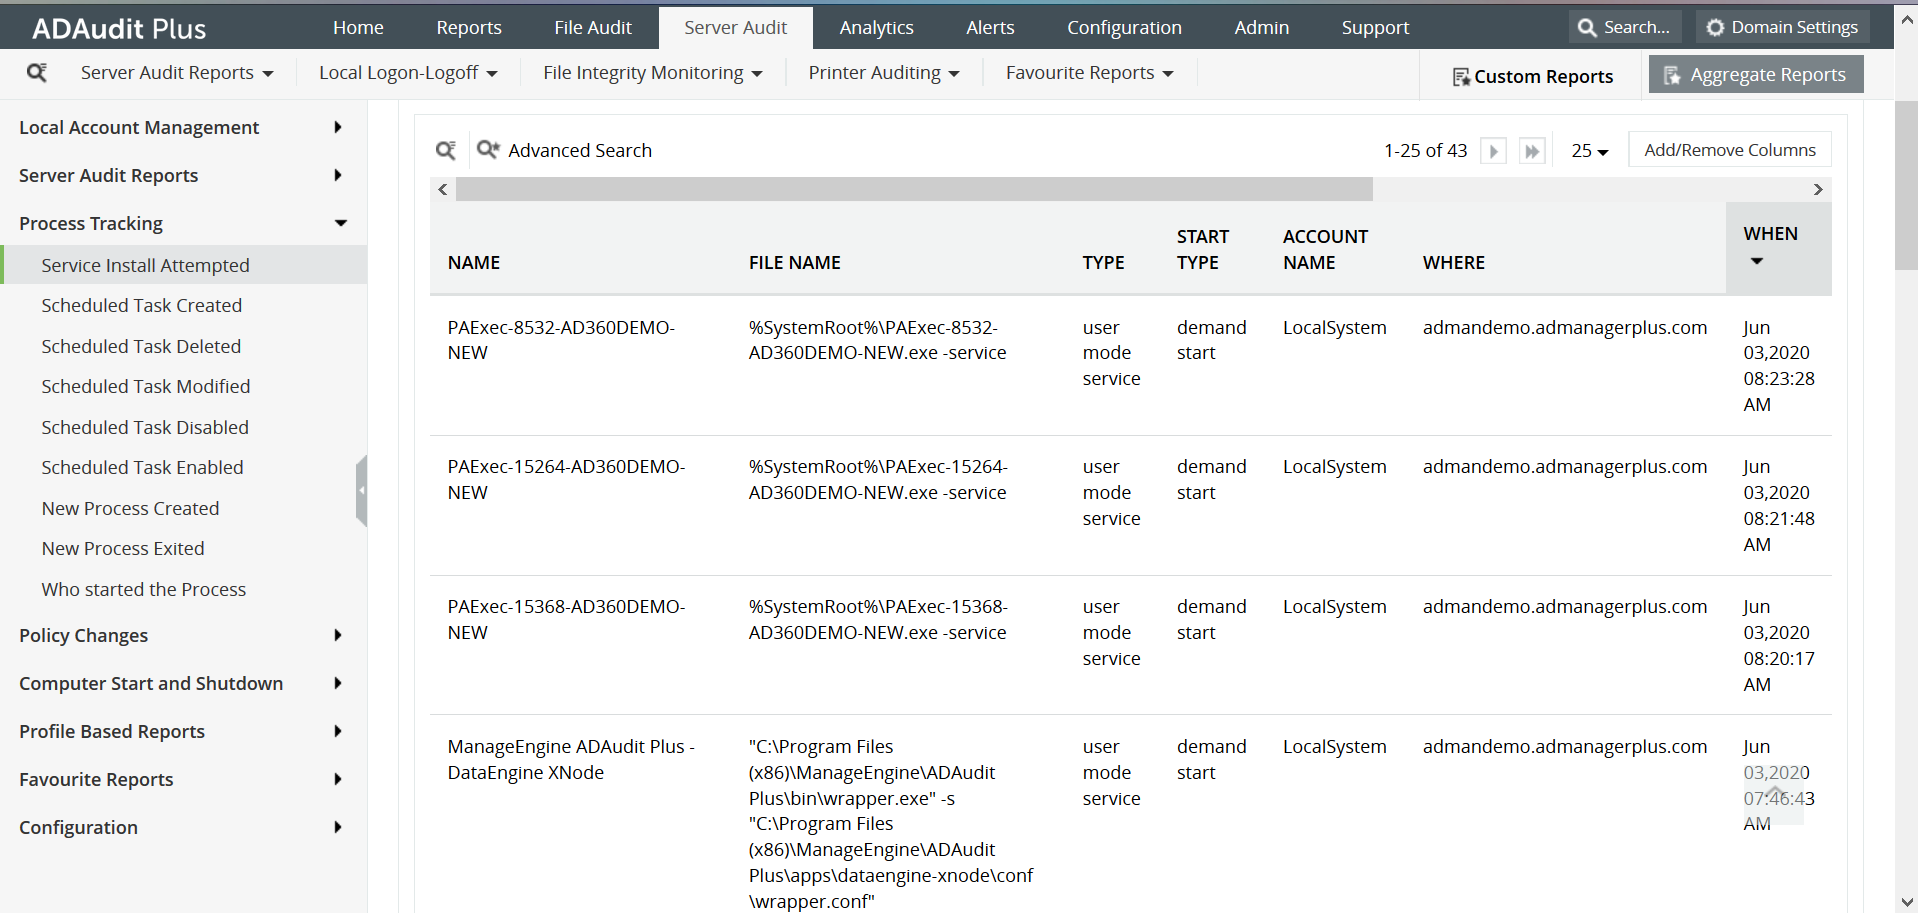
Task: Select the search icon in the left sidebar header
Action: 37,72
